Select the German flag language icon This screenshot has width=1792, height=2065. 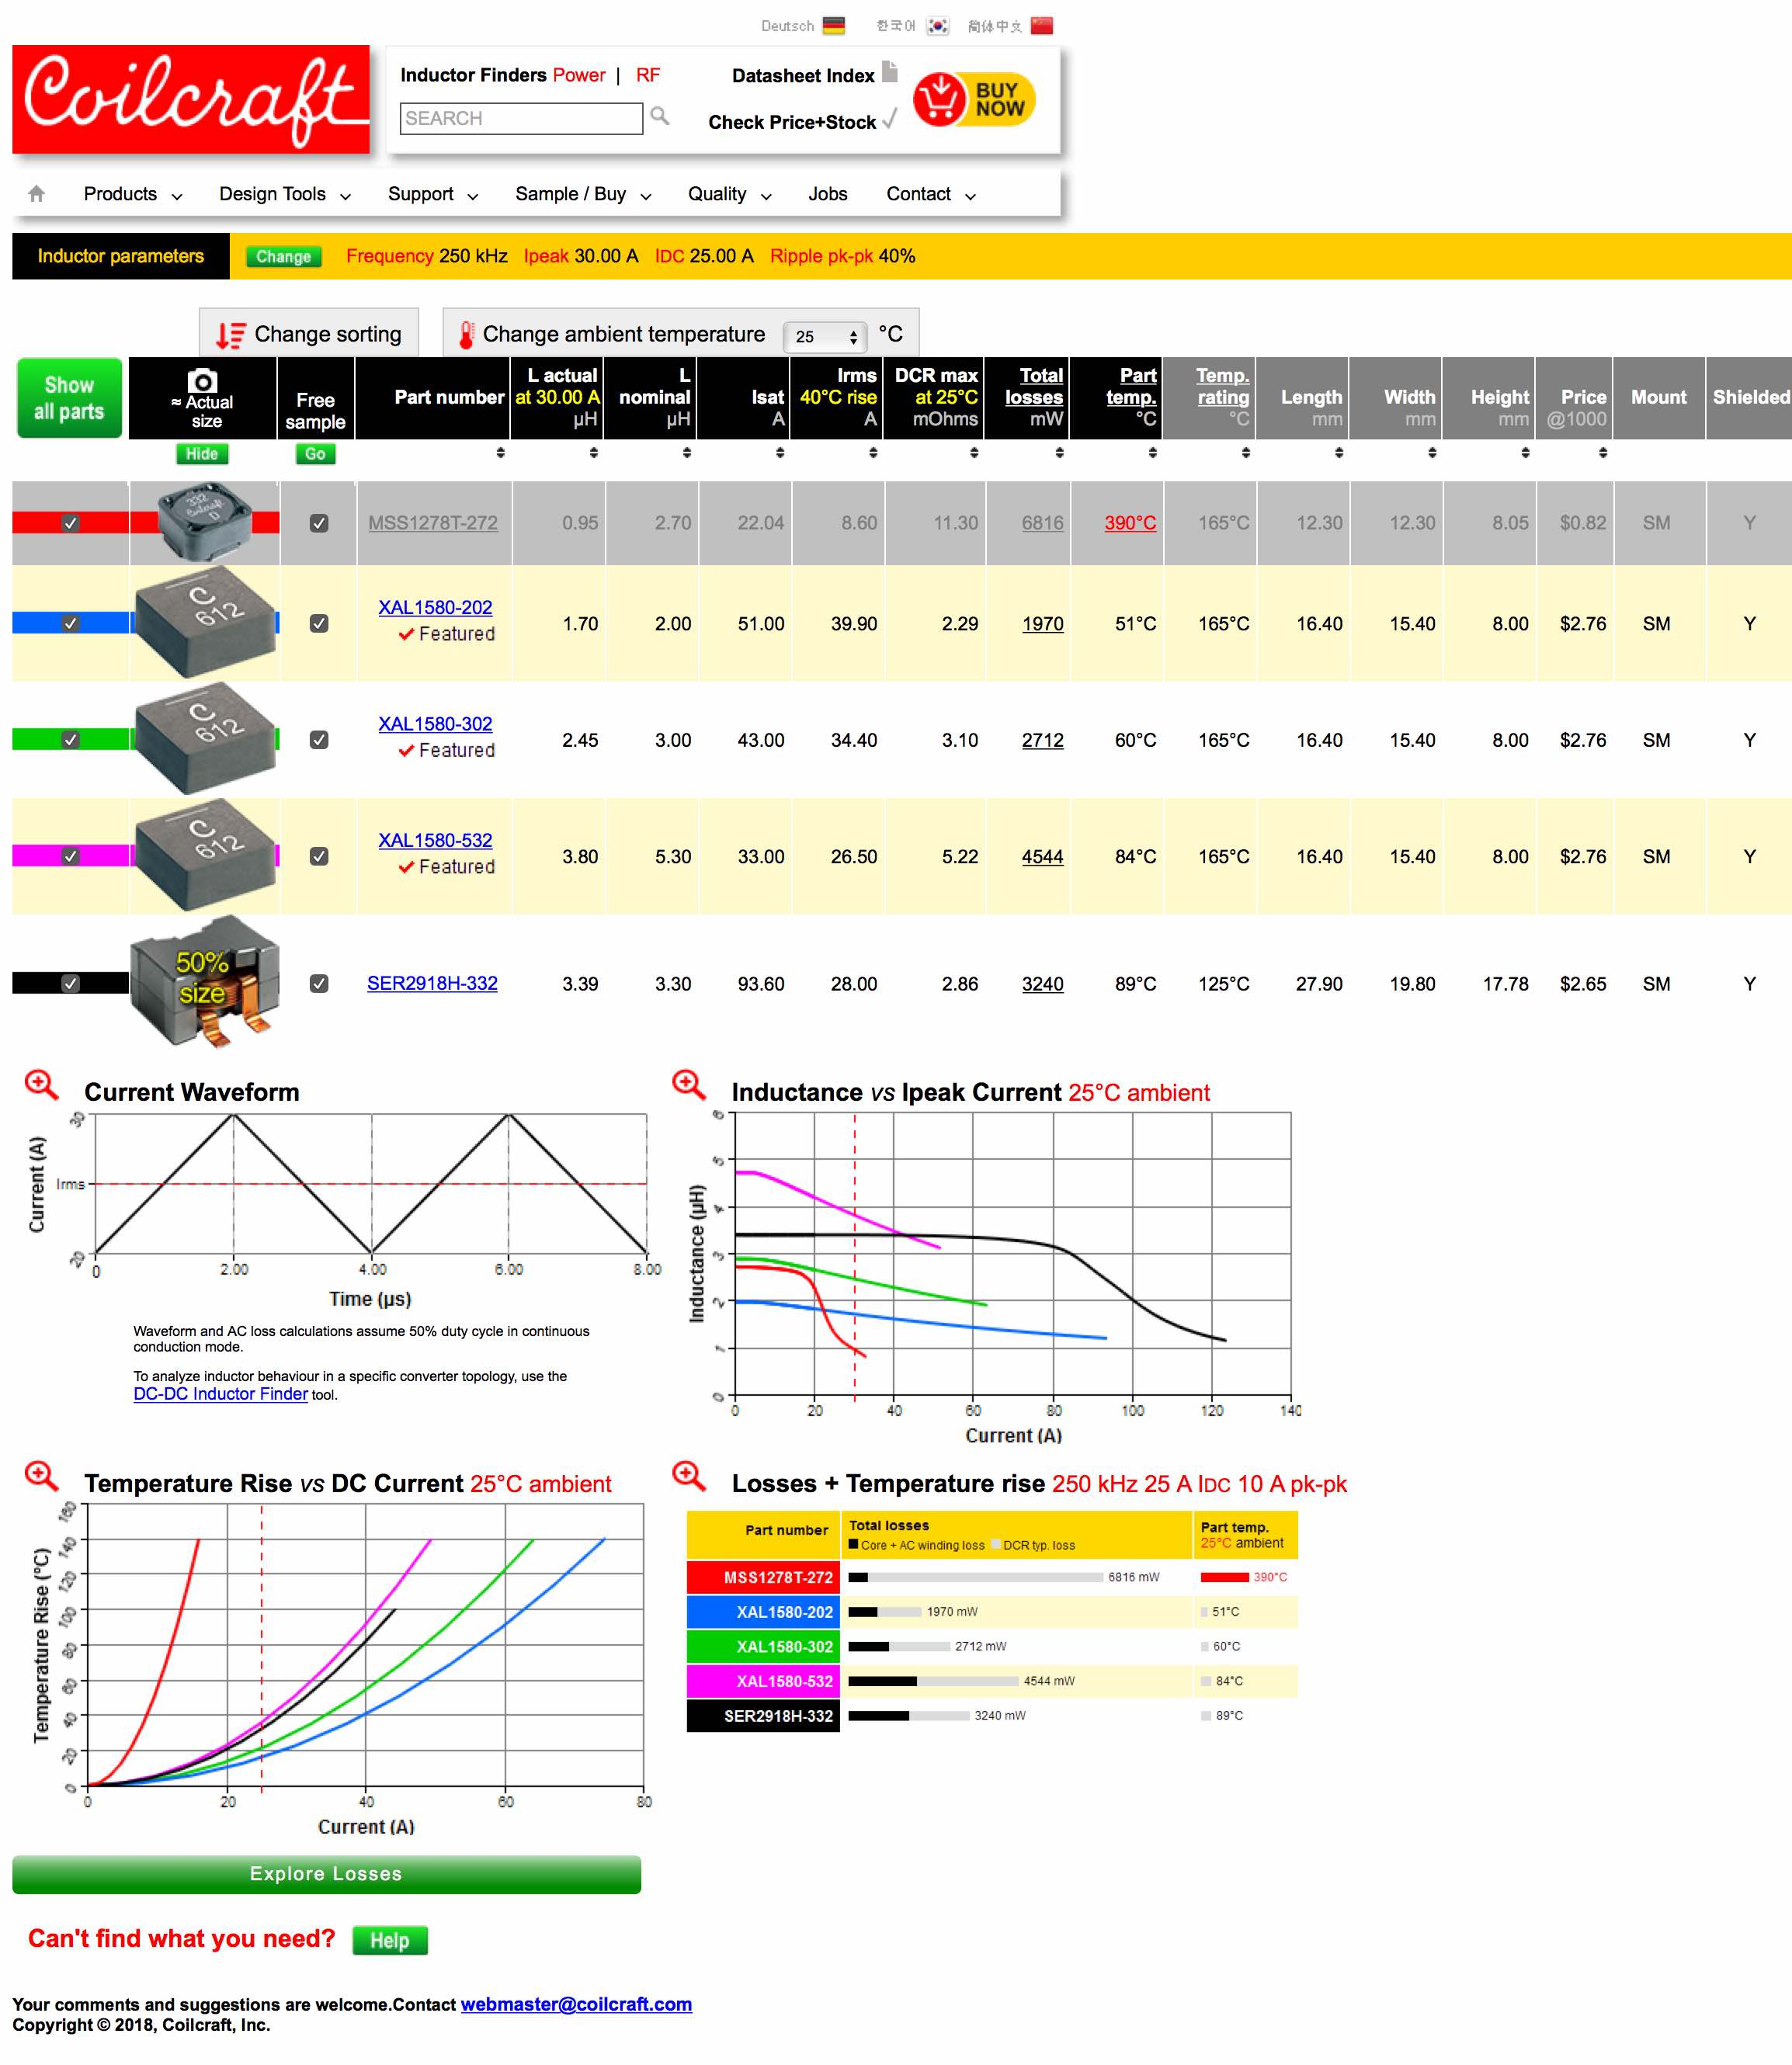(833, 26)
